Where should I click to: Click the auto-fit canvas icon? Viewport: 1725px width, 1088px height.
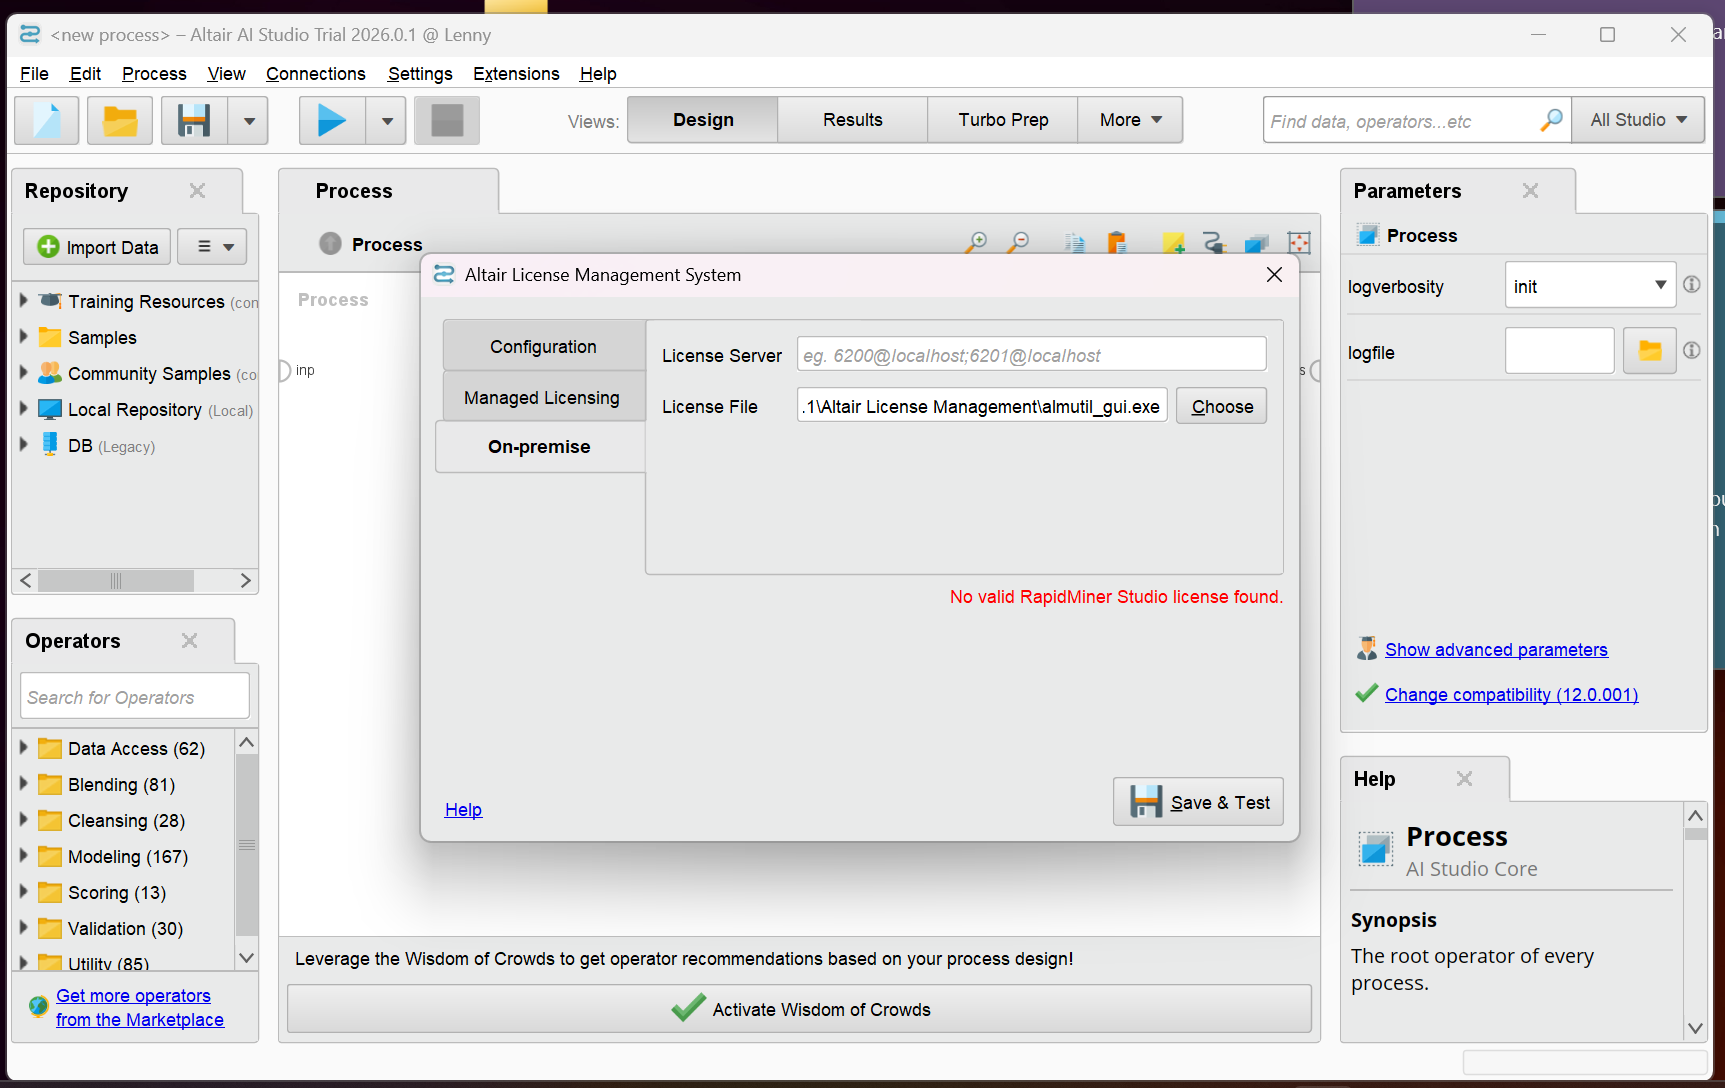coord(1299,243)
